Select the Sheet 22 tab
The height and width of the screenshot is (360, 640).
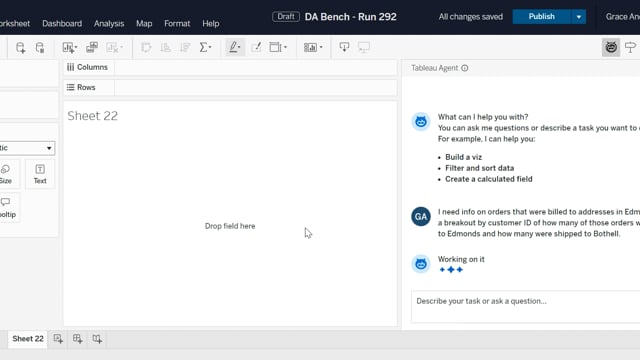click(x=28, y=339)
